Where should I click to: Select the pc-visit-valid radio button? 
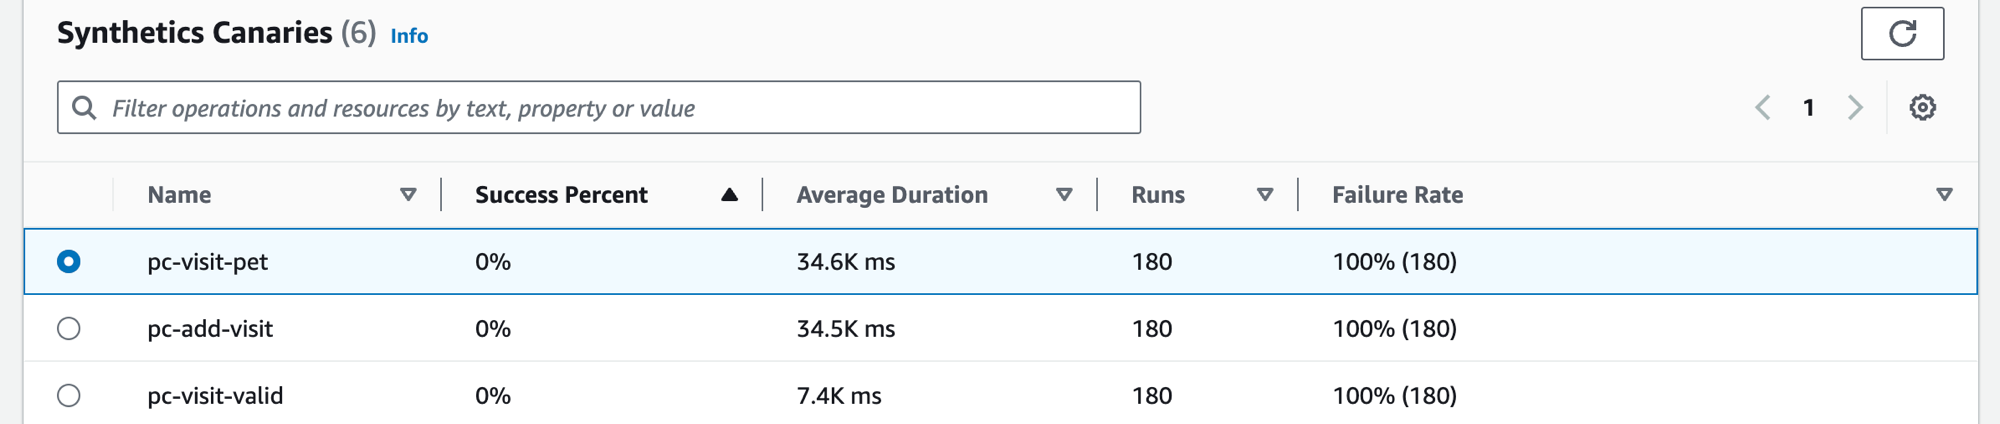pos(69,396)
